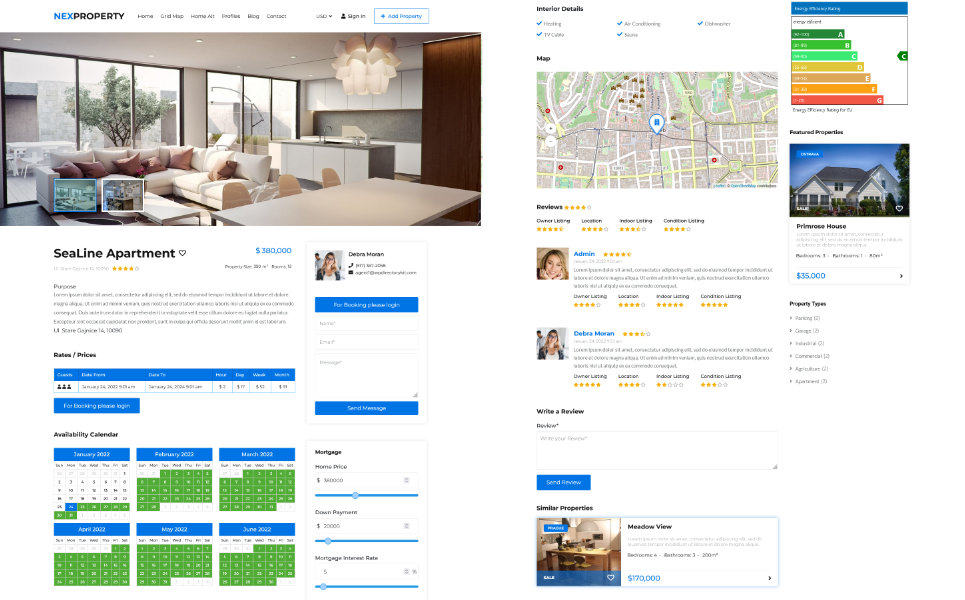Viewport: 965px width, 600px height.
Task: Click the Write your review text field
Action: point(656,448)
